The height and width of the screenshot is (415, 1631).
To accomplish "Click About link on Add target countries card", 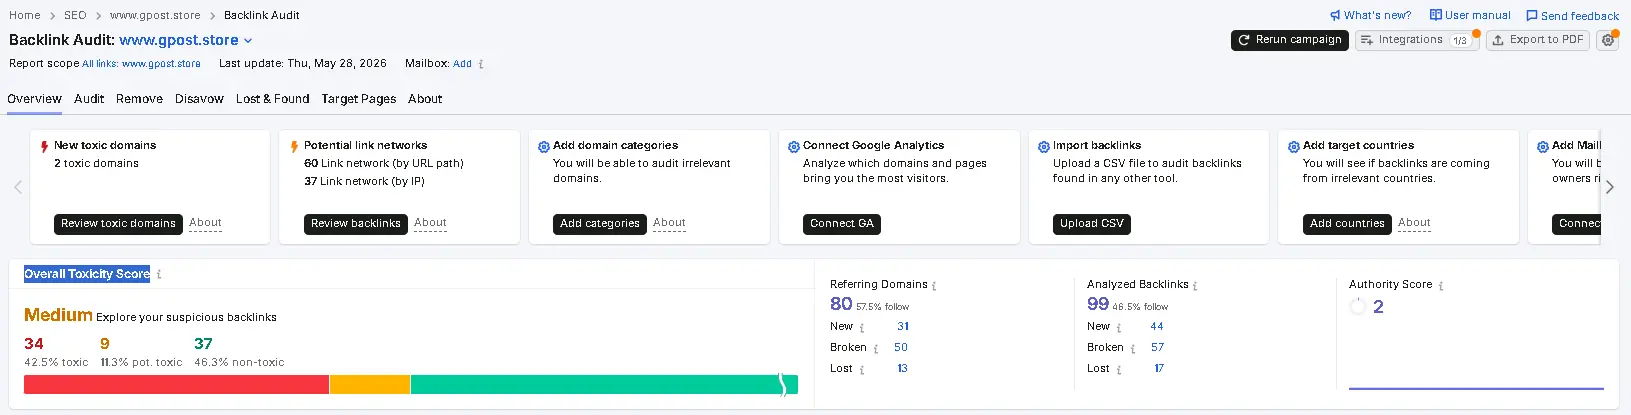I will coord(1414,223).
